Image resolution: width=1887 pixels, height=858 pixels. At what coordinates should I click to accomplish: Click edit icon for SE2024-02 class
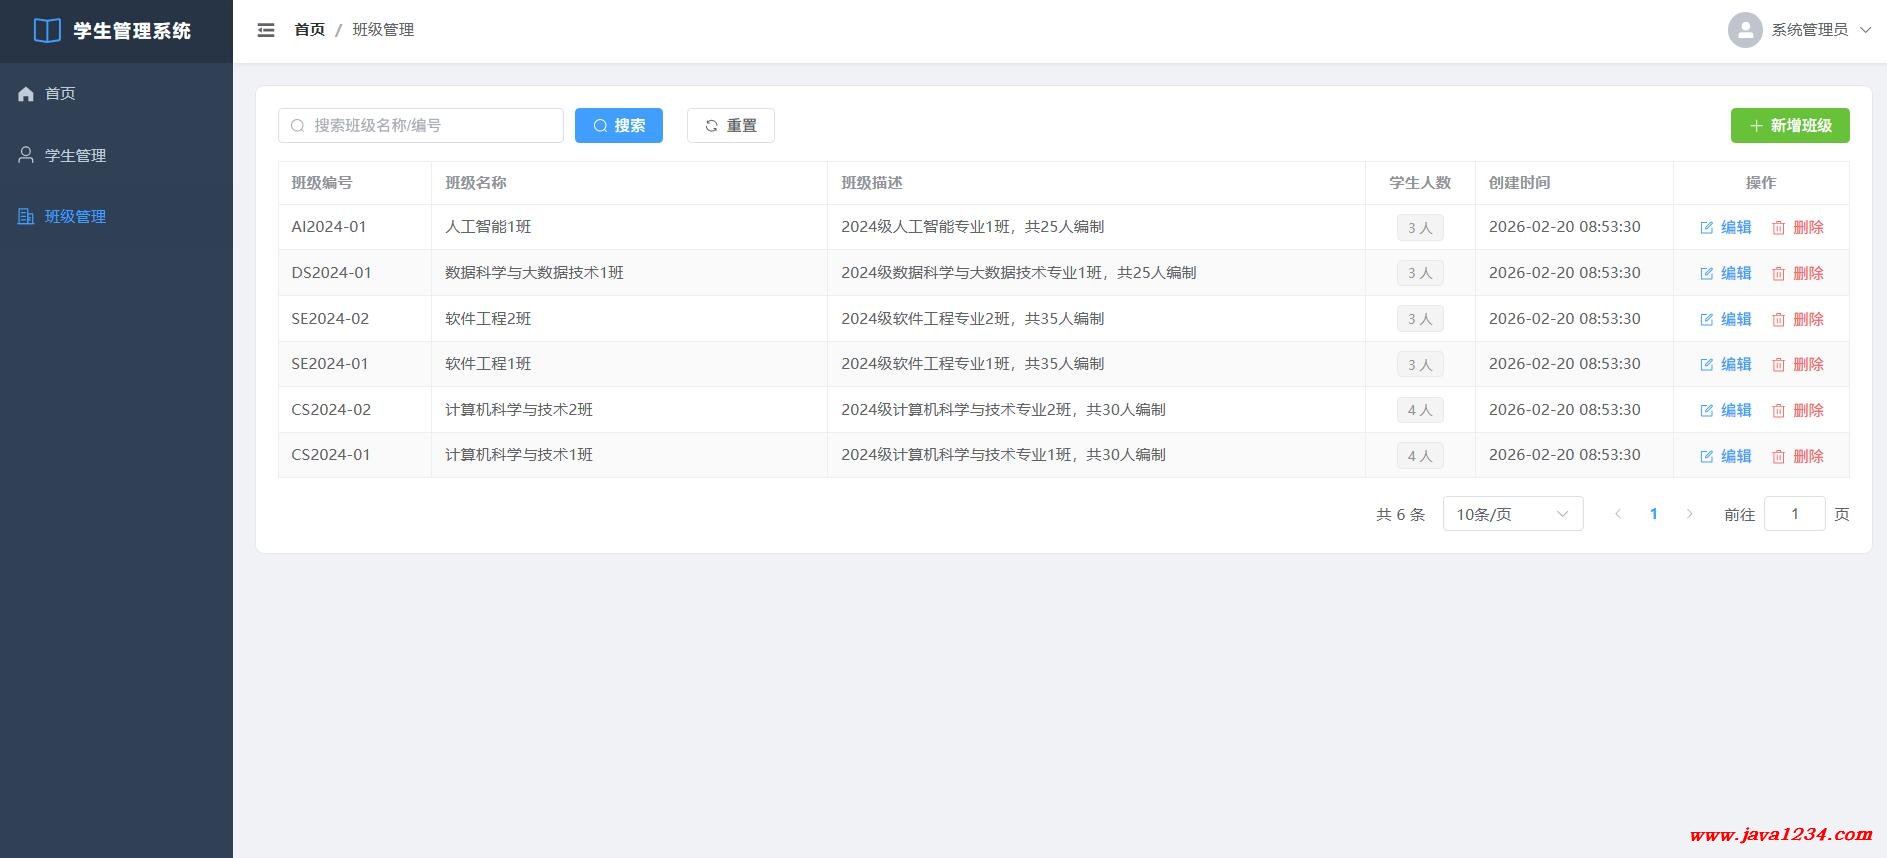1707,320
